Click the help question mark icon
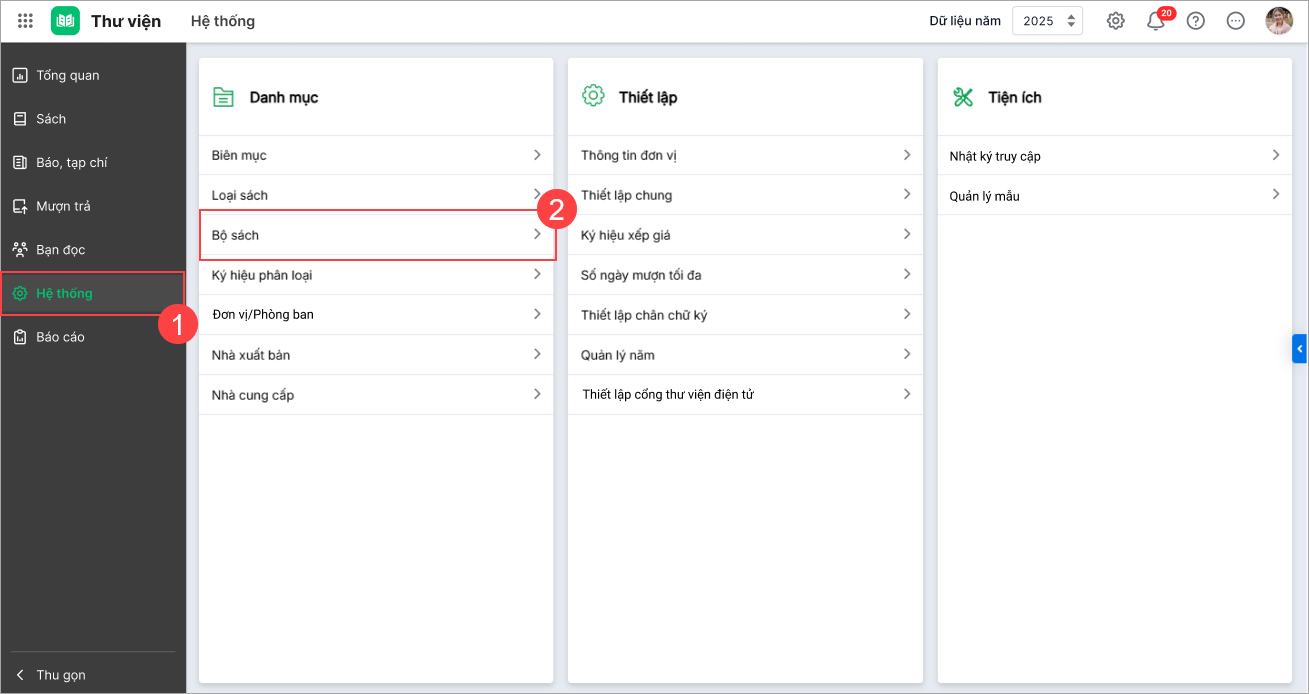This screenshot has height=694, width=1309. [x=1195, y=20]
